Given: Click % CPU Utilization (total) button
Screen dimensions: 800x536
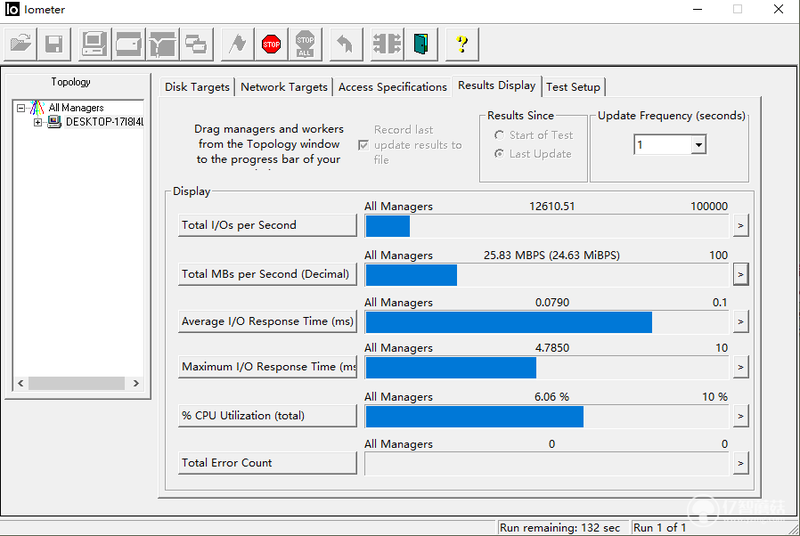Looking at the screenshot, I should click(x=267, y=416).
